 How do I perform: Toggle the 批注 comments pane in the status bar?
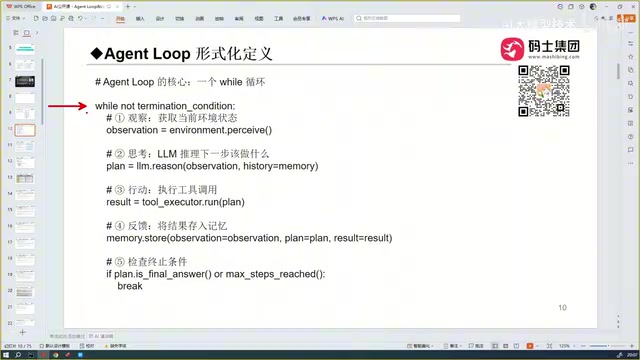pos(476,346)
